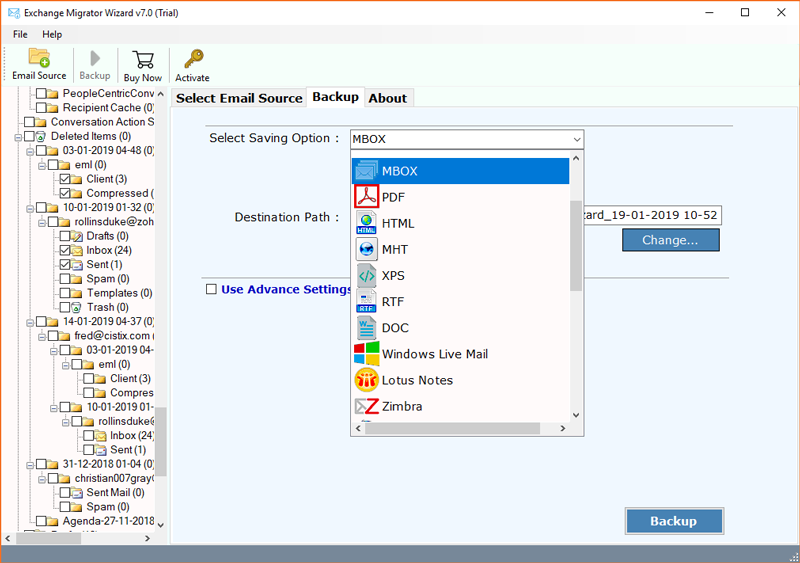
Task: Click the Change... button
Action: tap(670, 240)
